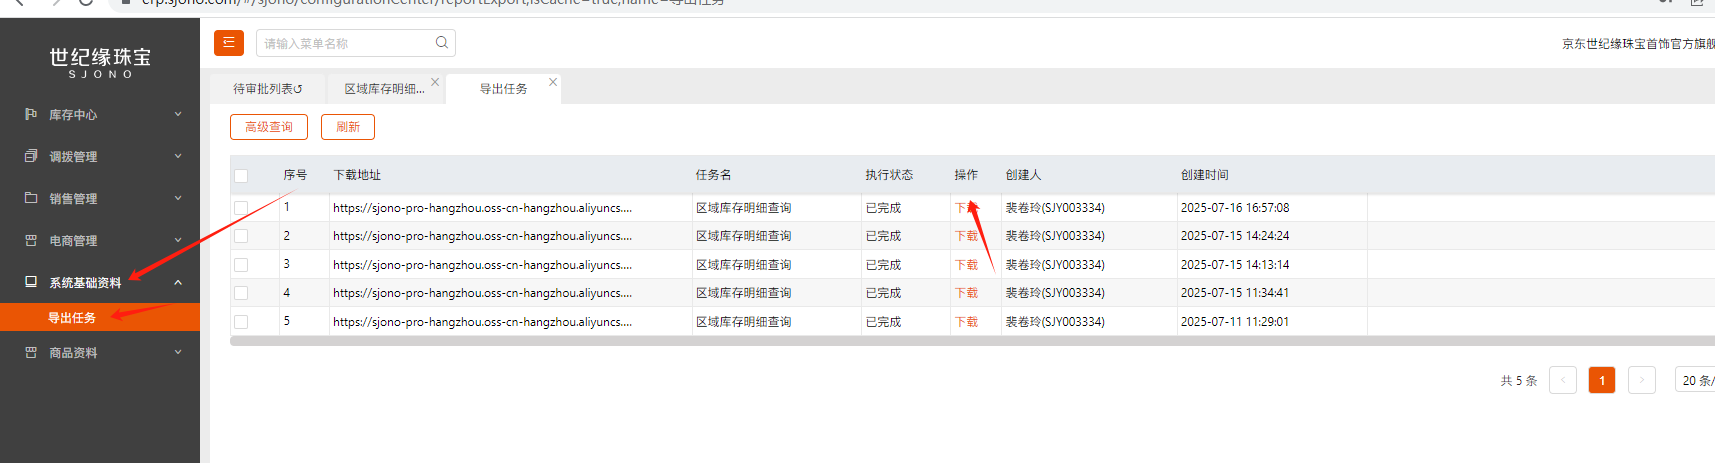Image resolution: width=1715 pixels, height=463 pixels.
Task: Close the 区域库存明细 tab
Action: coord(435,82)
